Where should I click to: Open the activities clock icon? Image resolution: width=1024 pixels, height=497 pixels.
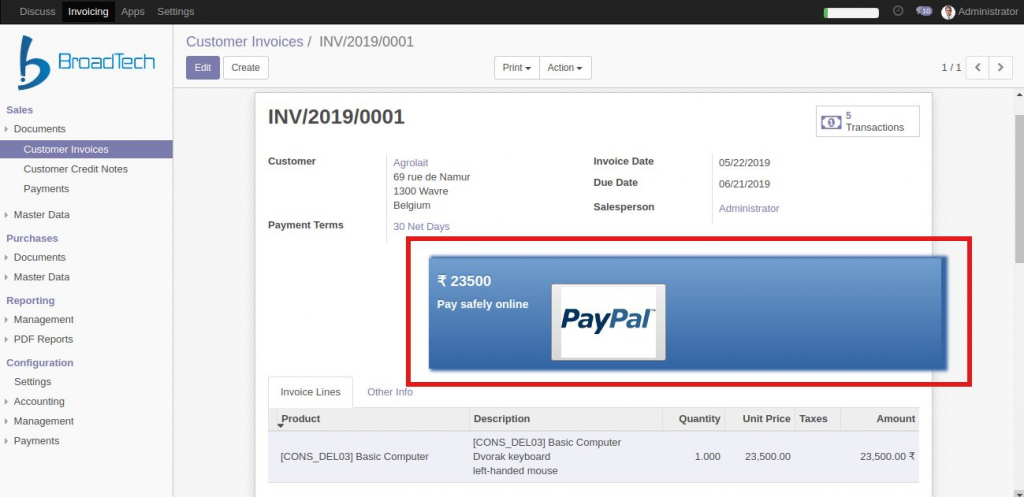tap(899, 11)
